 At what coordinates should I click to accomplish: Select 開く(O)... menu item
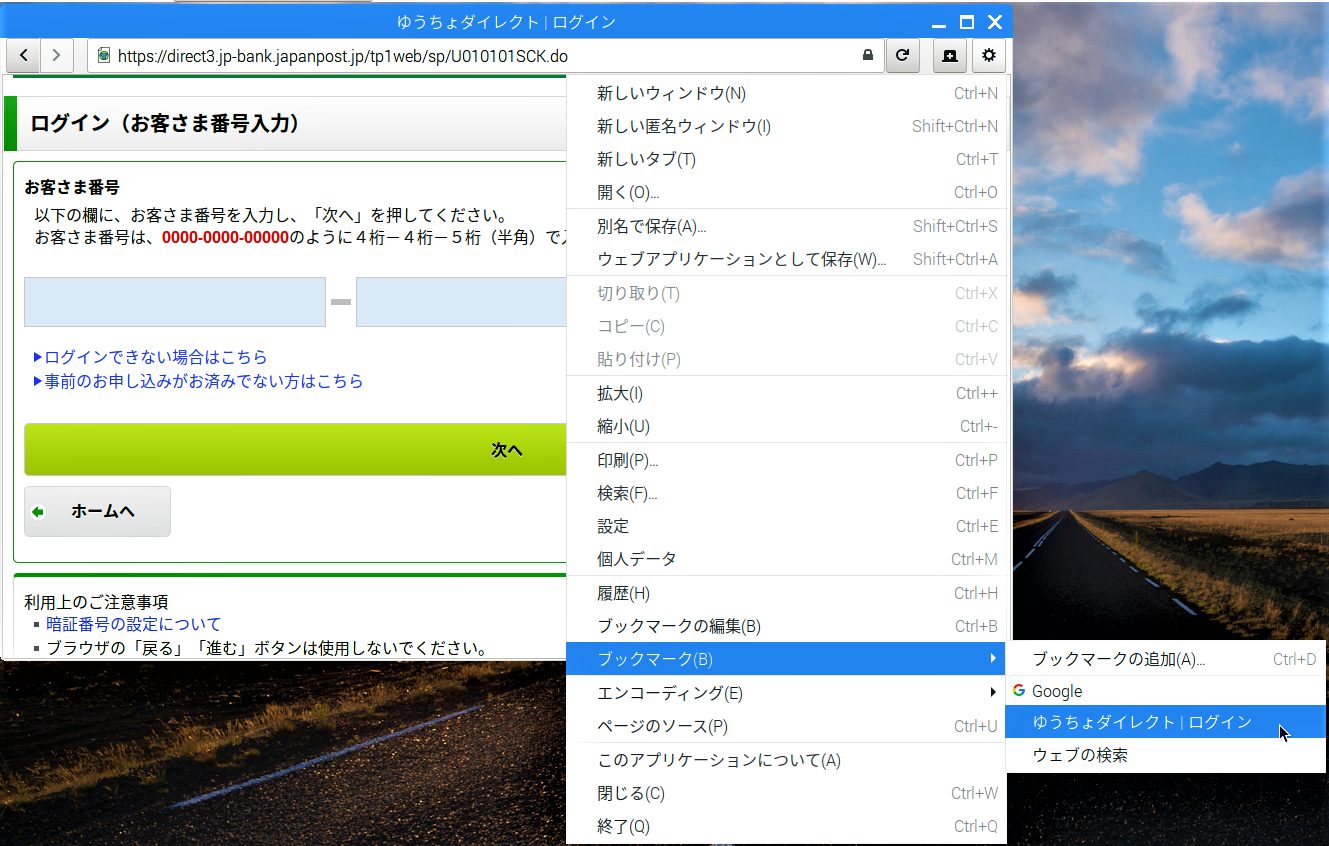786,193
